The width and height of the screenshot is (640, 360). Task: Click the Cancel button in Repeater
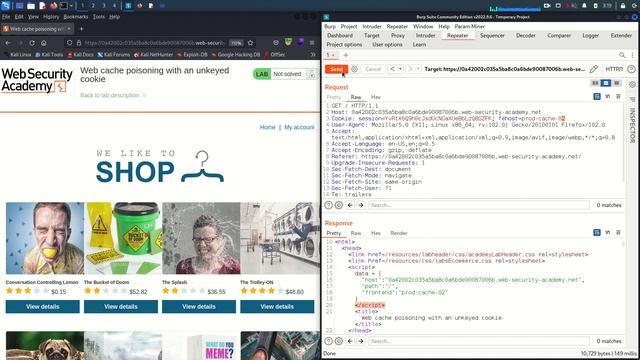pos(373,69)
